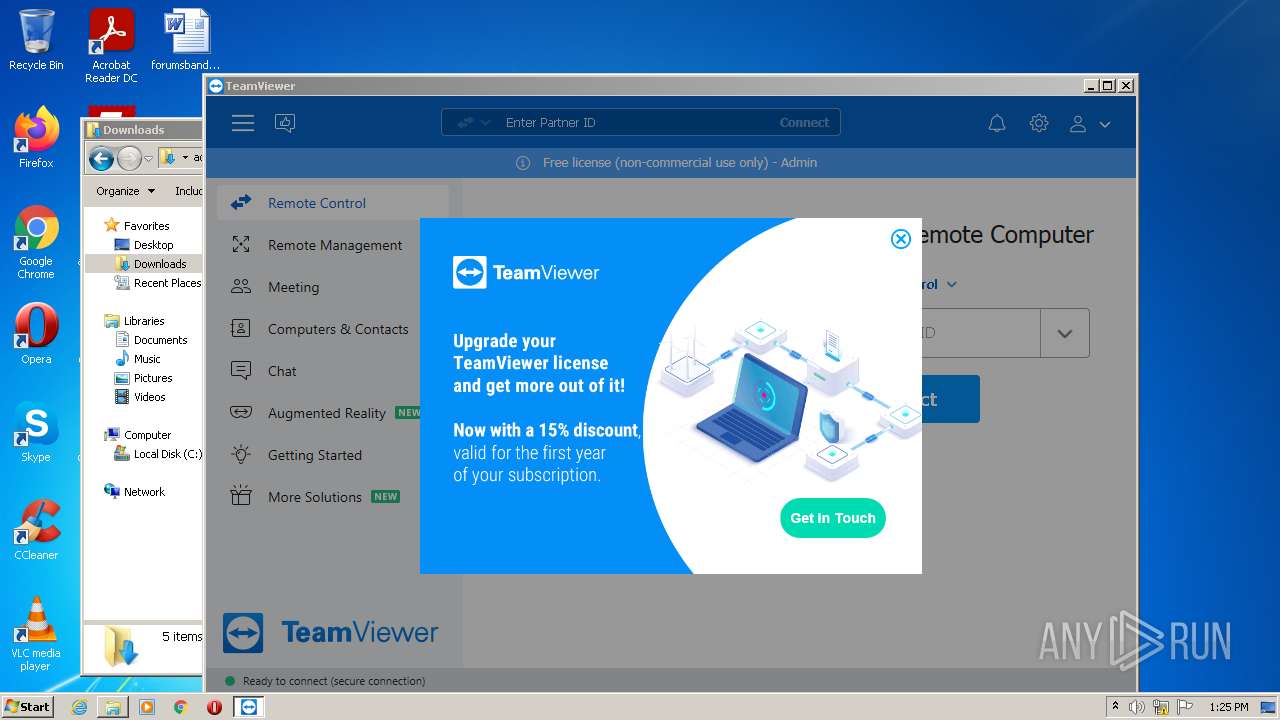Show hidden system tray icons

click(1115, 706)
